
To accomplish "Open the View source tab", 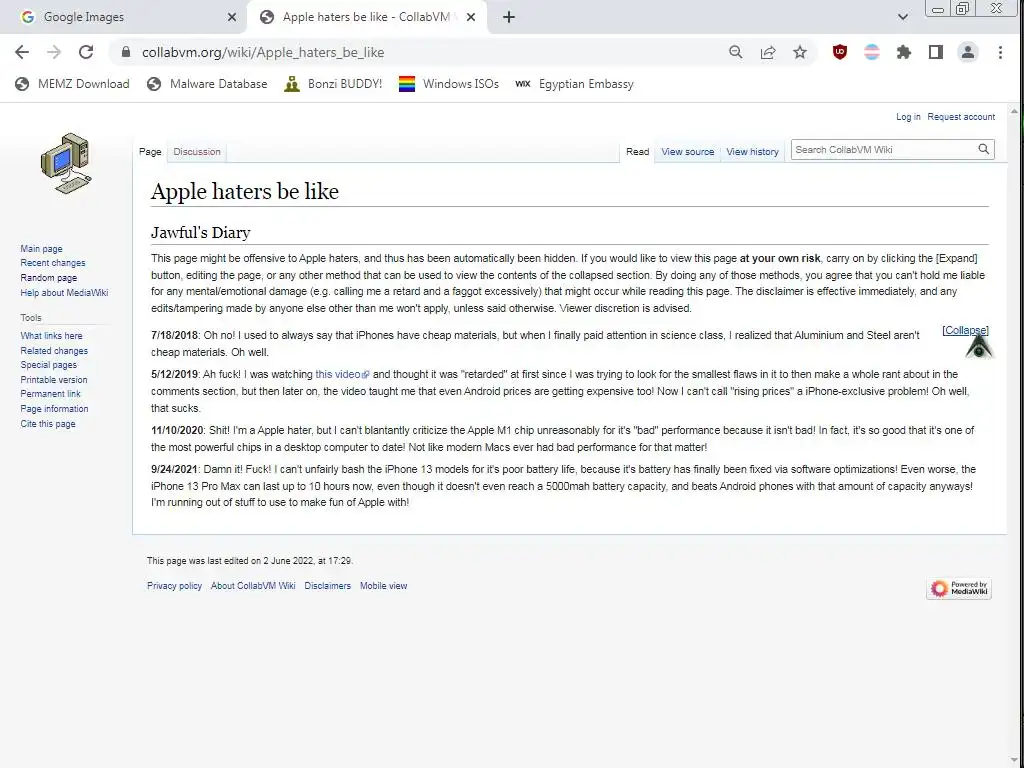I will tap(688, 152).
